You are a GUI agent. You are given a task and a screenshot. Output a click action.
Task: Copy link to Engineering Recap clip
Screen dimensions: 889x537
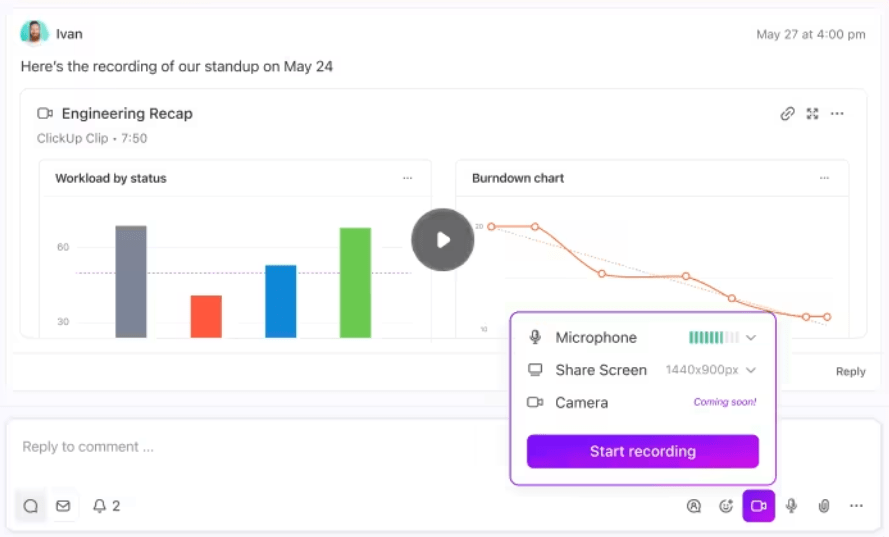pos(787,113)
